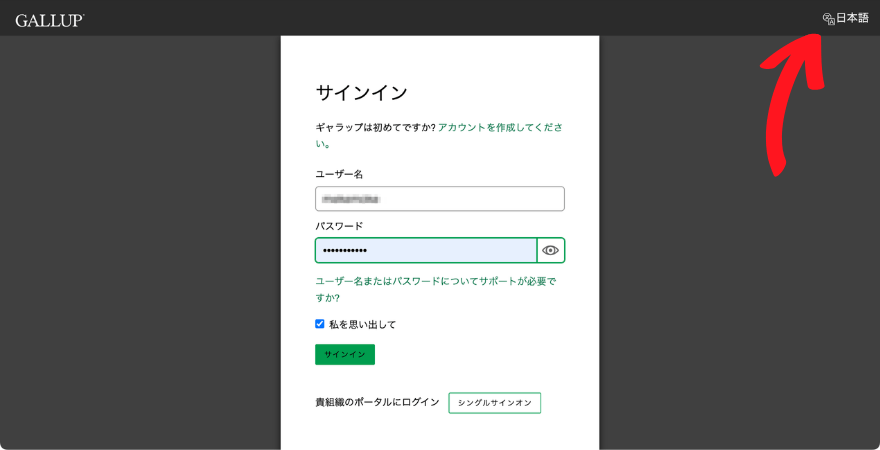Click the green サインイン button

[x=345, y=355]
